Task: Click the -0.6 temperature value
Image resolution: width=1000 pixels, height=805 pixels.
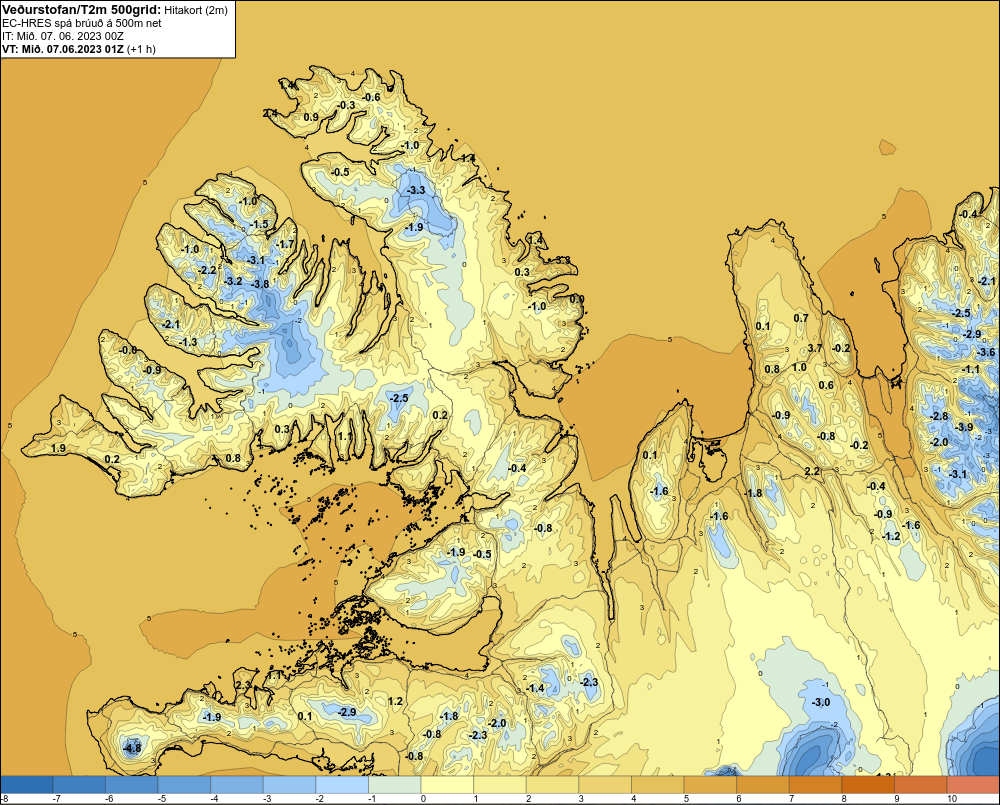Action: (x=371, y=97)
